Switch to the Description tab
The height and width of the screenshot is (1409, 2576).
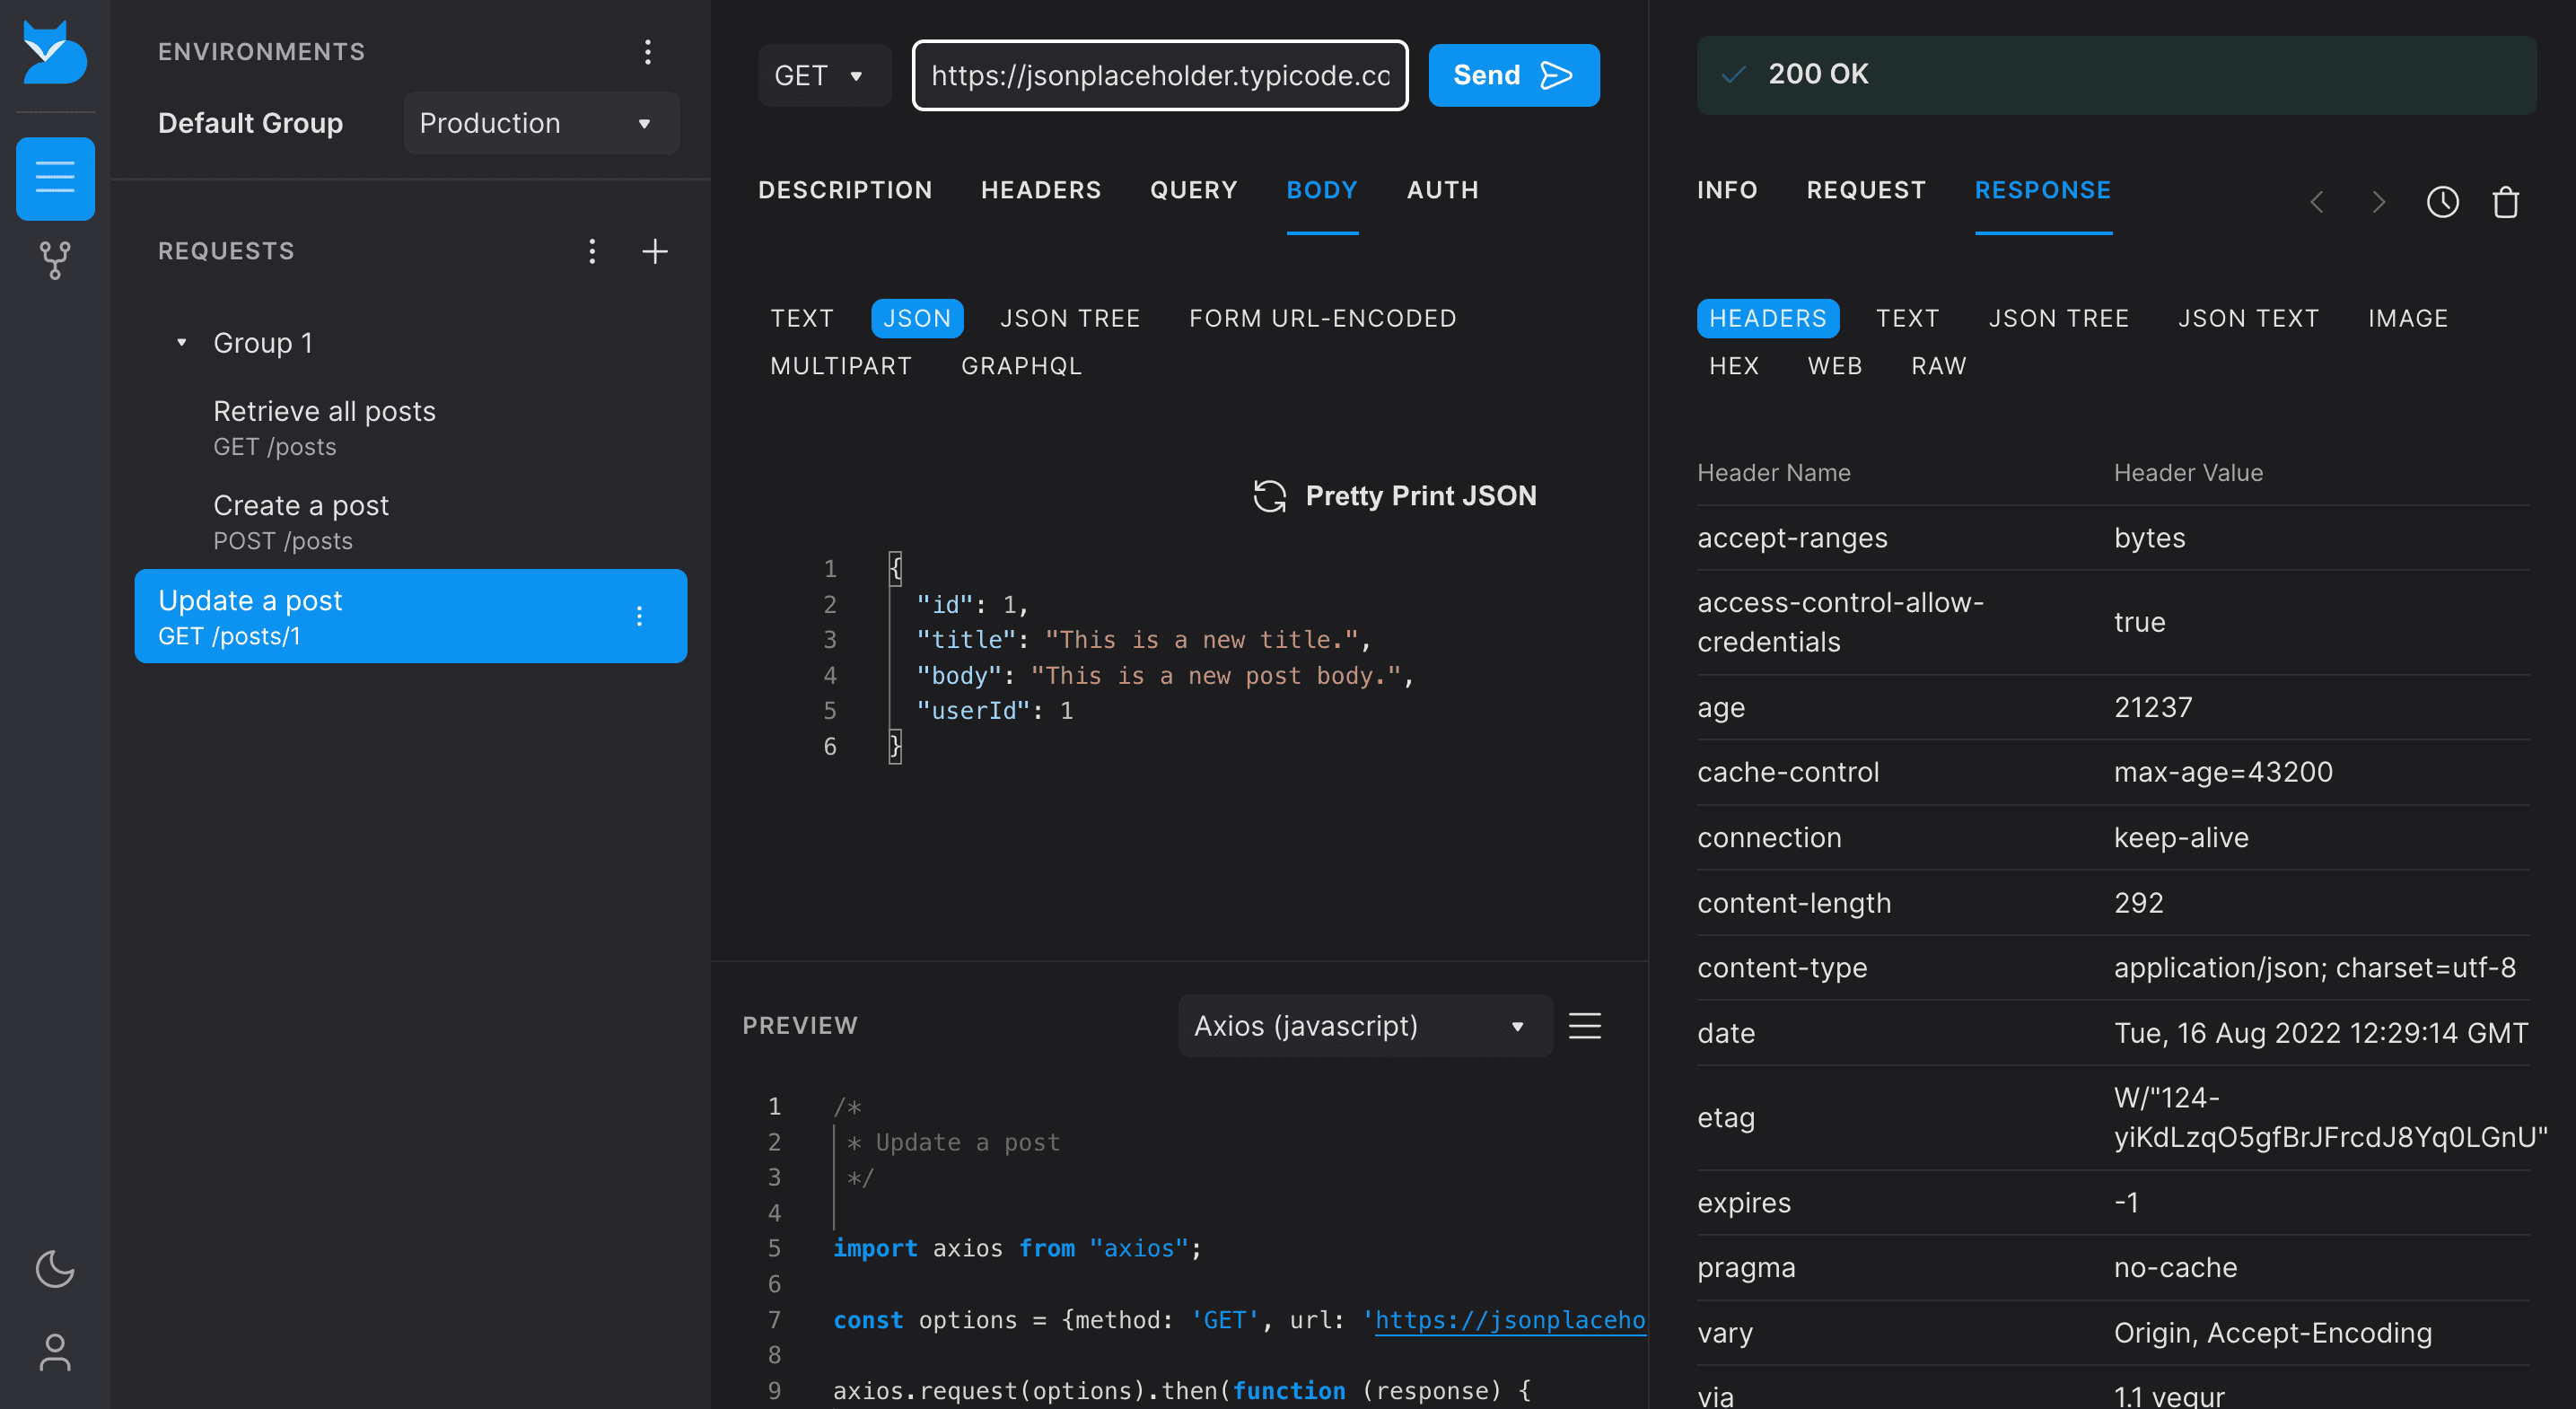845,190
